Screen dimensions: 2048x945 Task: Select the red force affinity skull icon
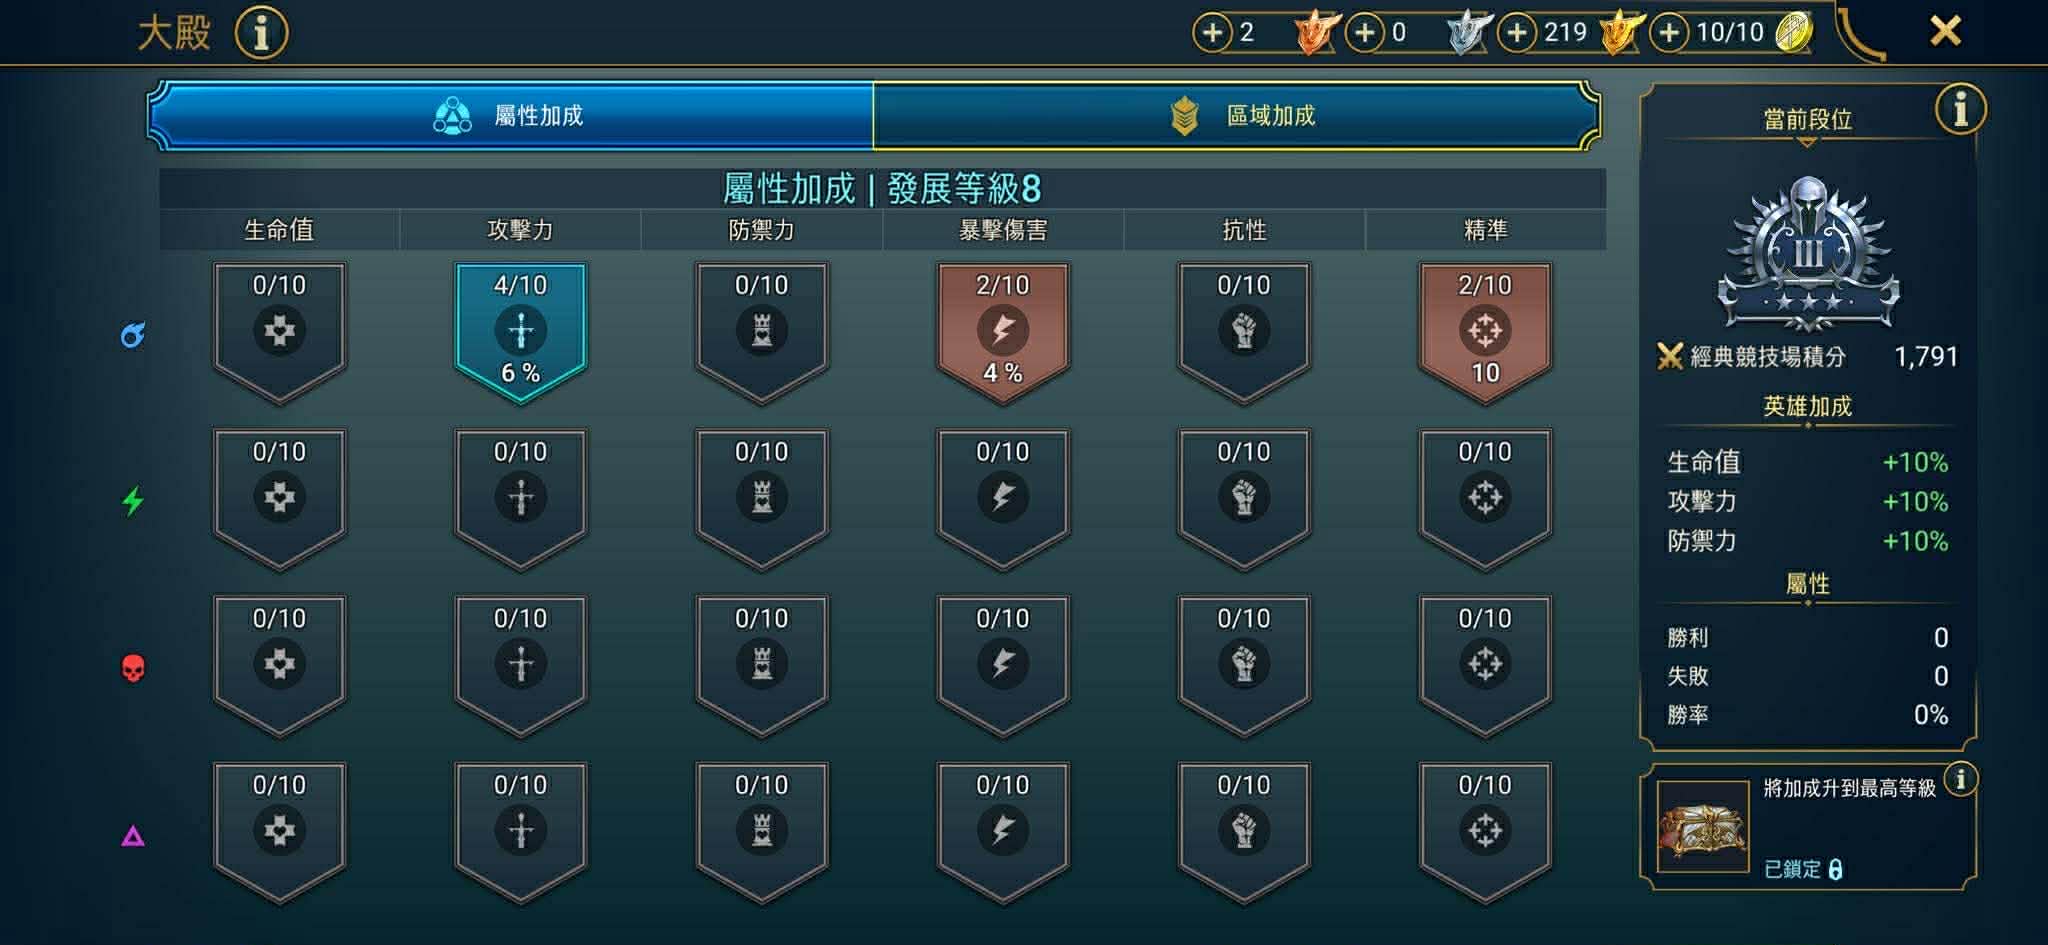(133, 667)
